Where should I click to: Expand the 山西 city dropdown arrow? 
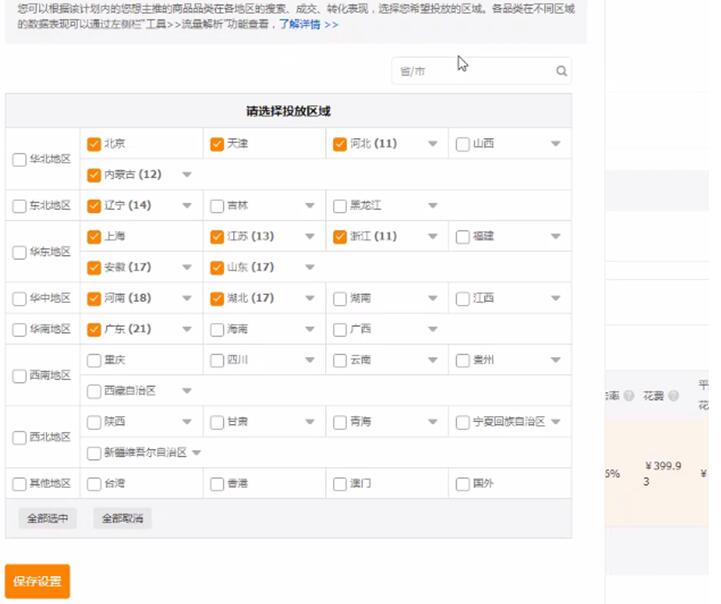(555, 144)
